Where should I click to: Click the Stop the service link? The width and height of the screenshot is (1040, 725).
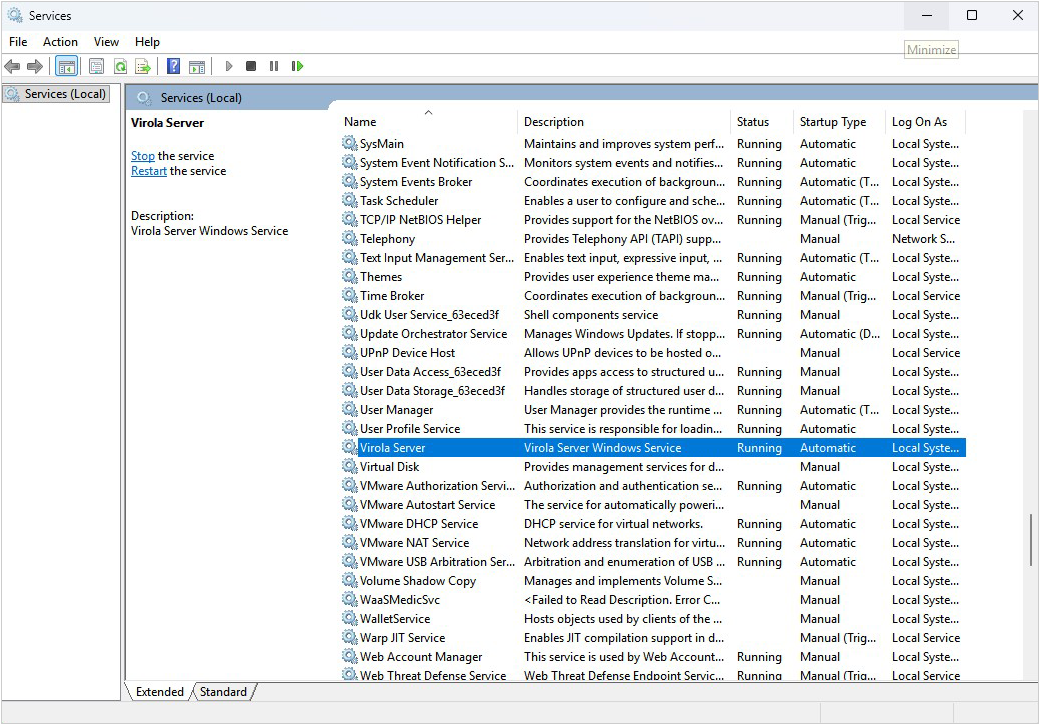coord(143,156)
